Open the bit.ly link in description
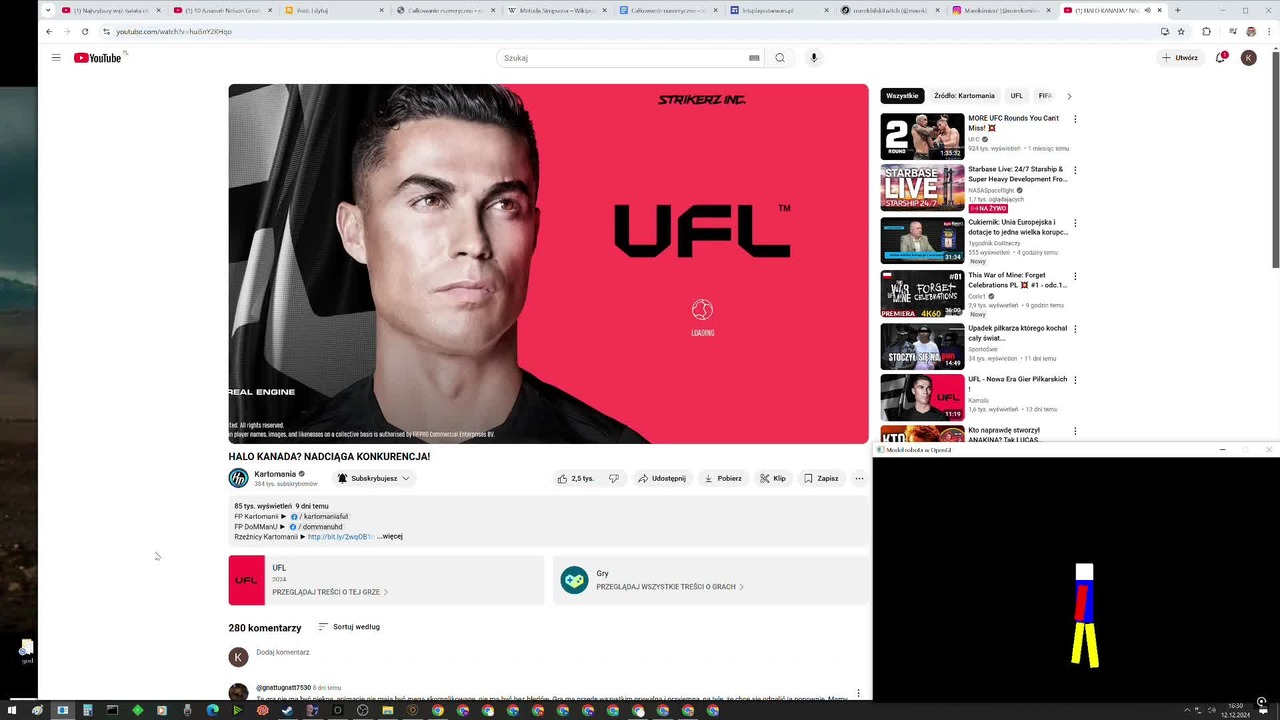This screenshot has height=720, width=1280. click(x=341, y=537)
